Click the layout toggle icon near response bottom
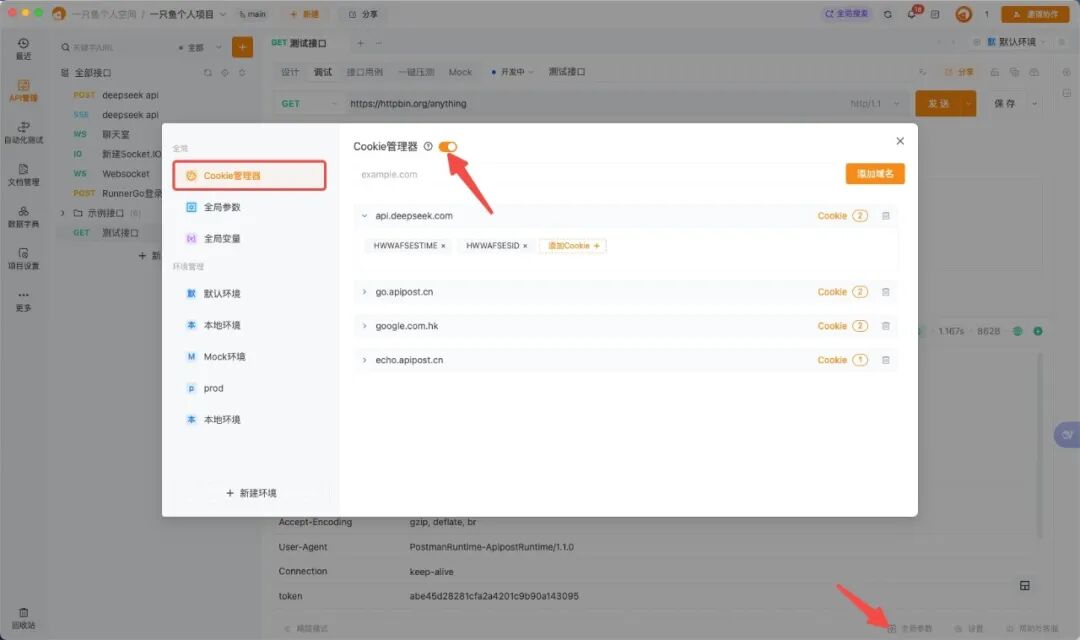This screenshot has height=640, width=1080. pos(1025,586)
